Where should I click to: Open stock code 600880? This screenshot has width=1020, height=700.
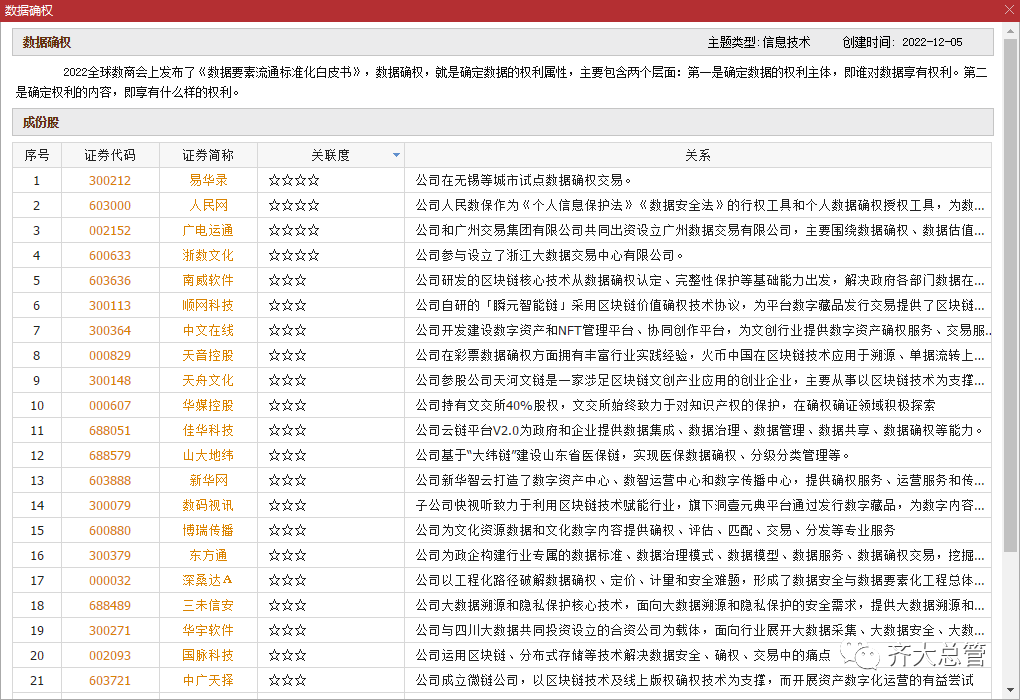pos(110,530)
